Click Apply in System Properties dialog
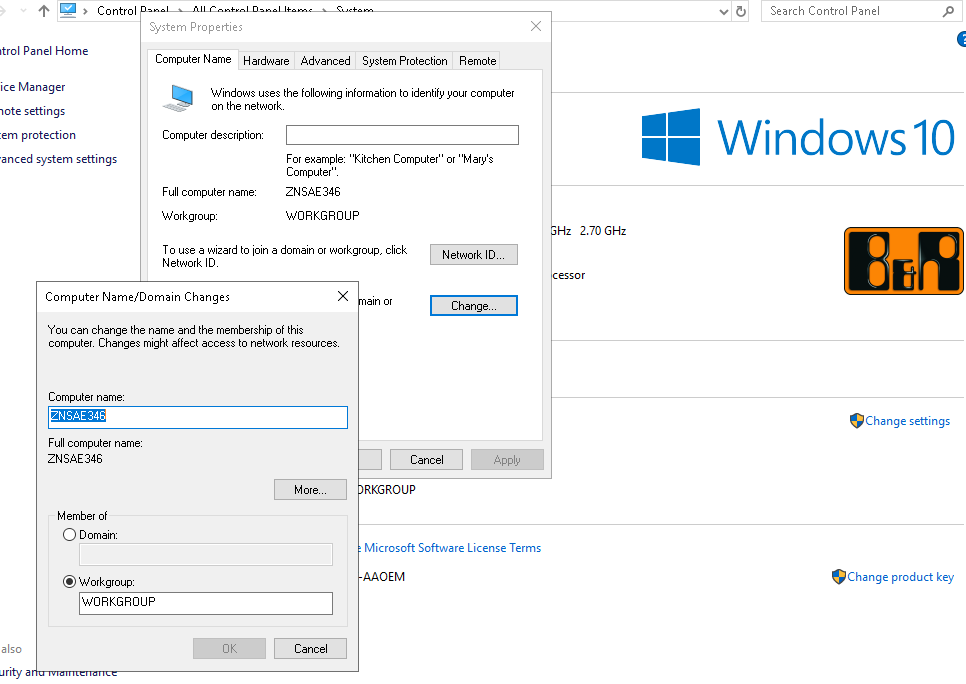 click(x=507, y=460)
